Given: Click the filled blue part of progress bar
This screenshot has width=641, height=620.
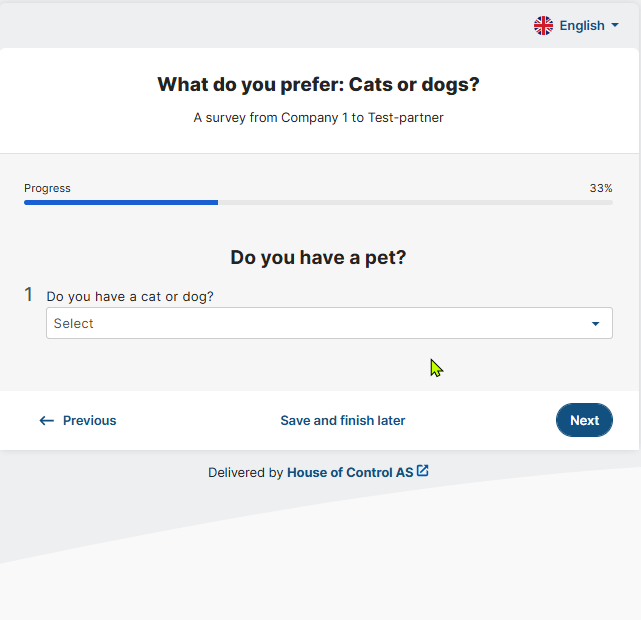Looking at the screenshot, I should pos(120,202).
